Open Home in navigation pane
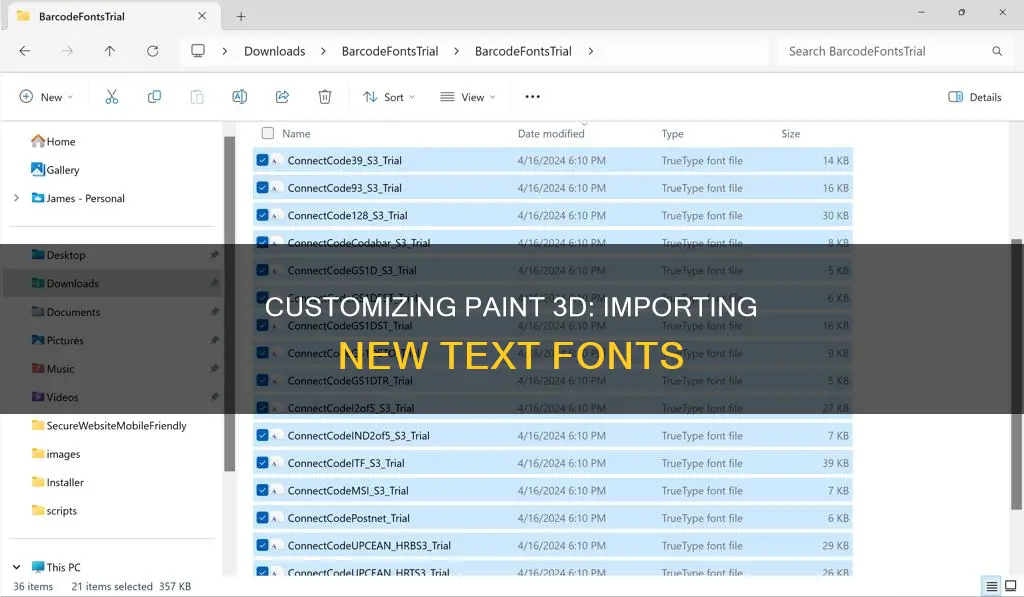 point(54,142)
